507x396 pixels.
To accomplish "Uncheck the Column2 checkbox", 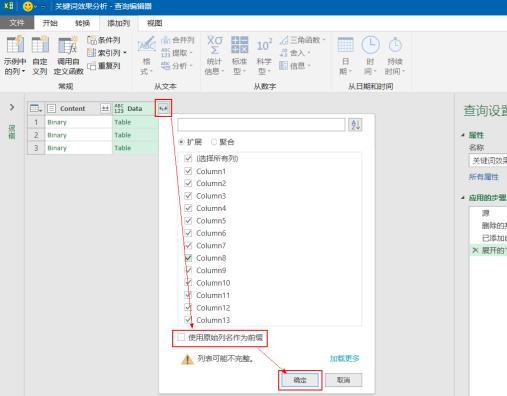I will (x=188, y=183).
